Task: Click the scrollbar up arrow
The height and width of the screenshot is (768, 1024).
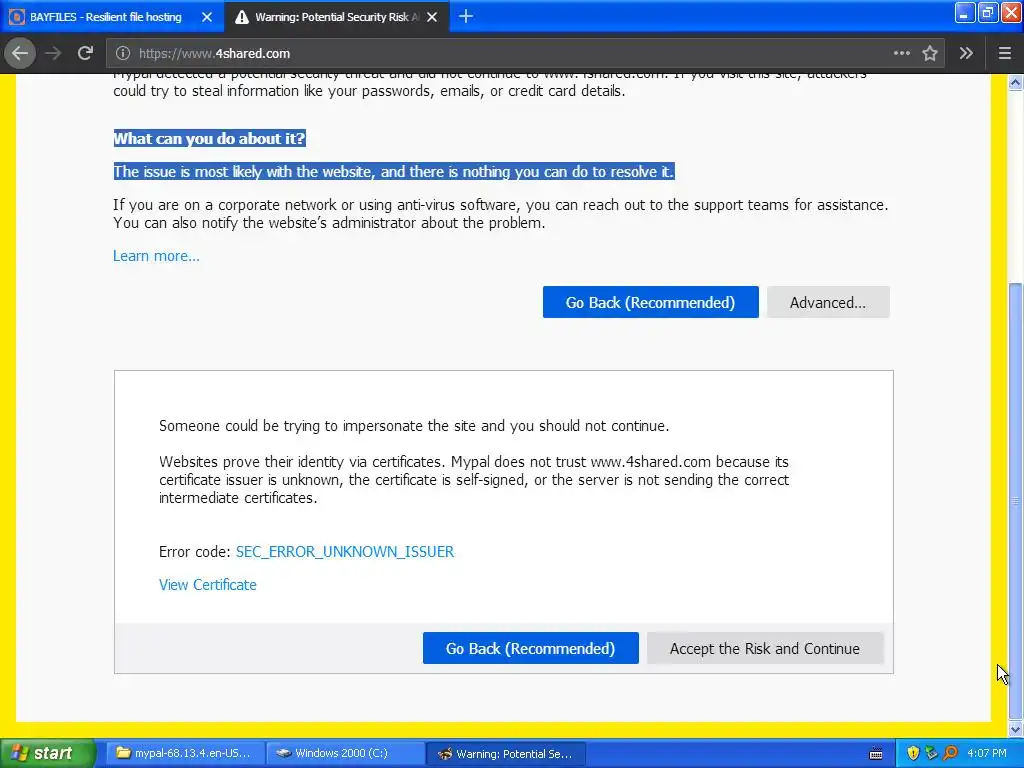Action: 1015,82
